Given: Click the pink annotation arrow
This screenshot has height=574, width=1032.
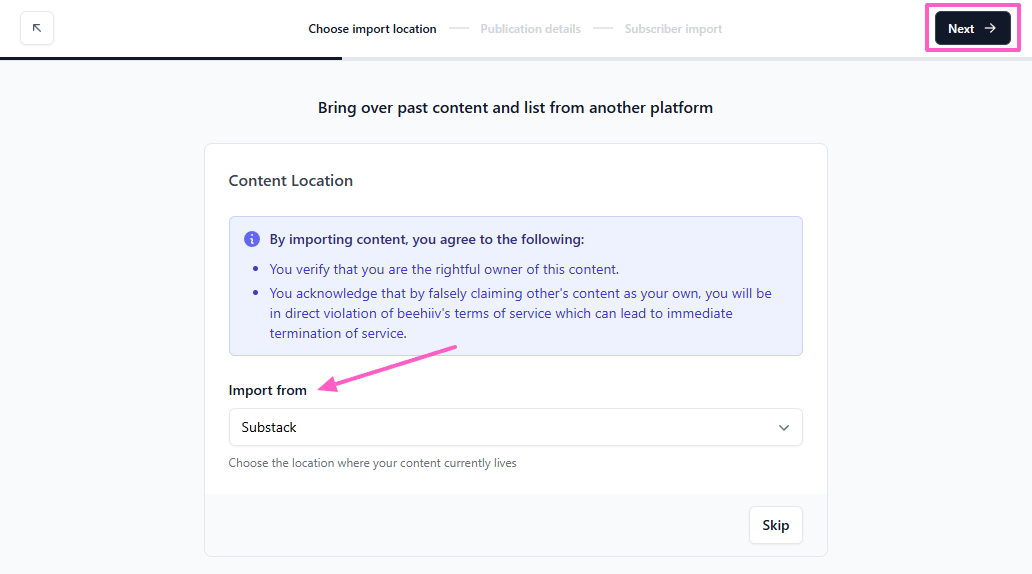Looking at the screenshot, I should (388, 367).
